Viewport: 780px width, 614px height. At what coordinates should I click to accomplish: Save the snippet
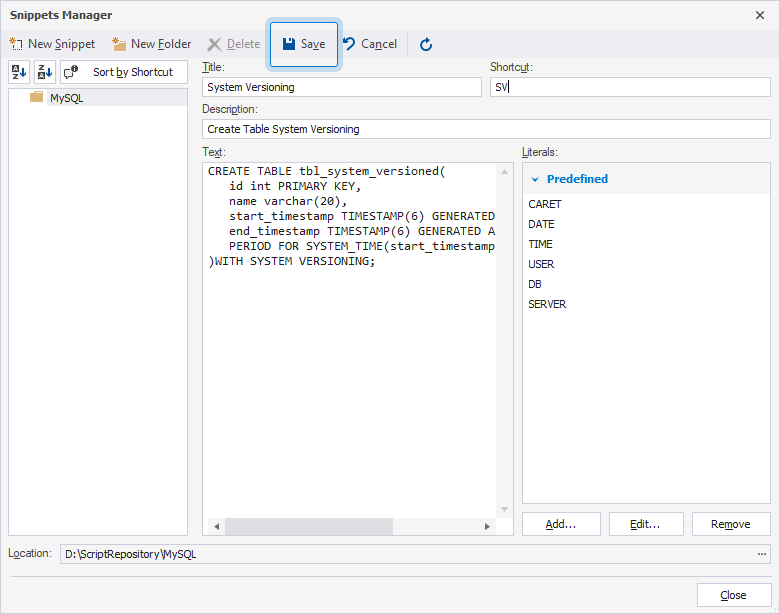(304, 44)
